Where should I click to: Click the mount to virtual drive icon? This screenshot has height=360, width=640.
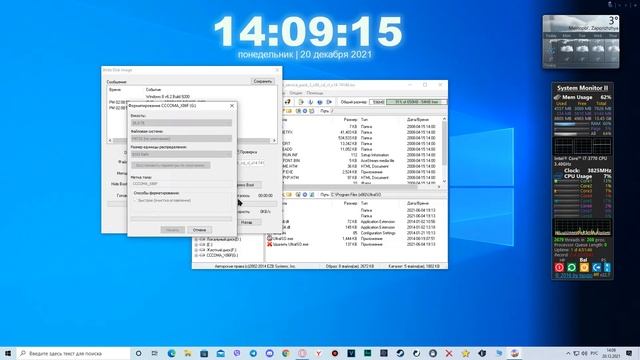coord(311,102)
